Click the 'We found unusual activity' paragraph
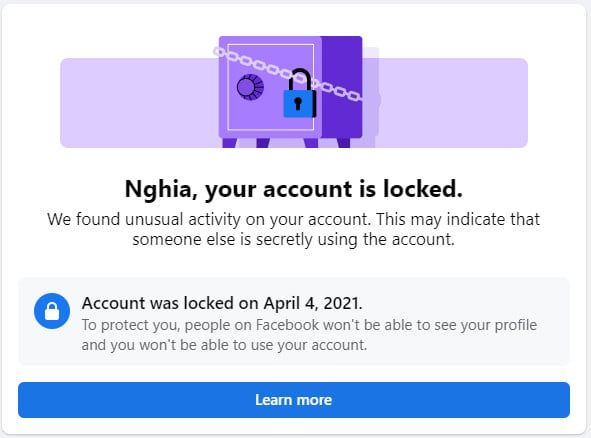Image resolution: width=591 pixels, height=438 pixels. [x=294, y=229]
